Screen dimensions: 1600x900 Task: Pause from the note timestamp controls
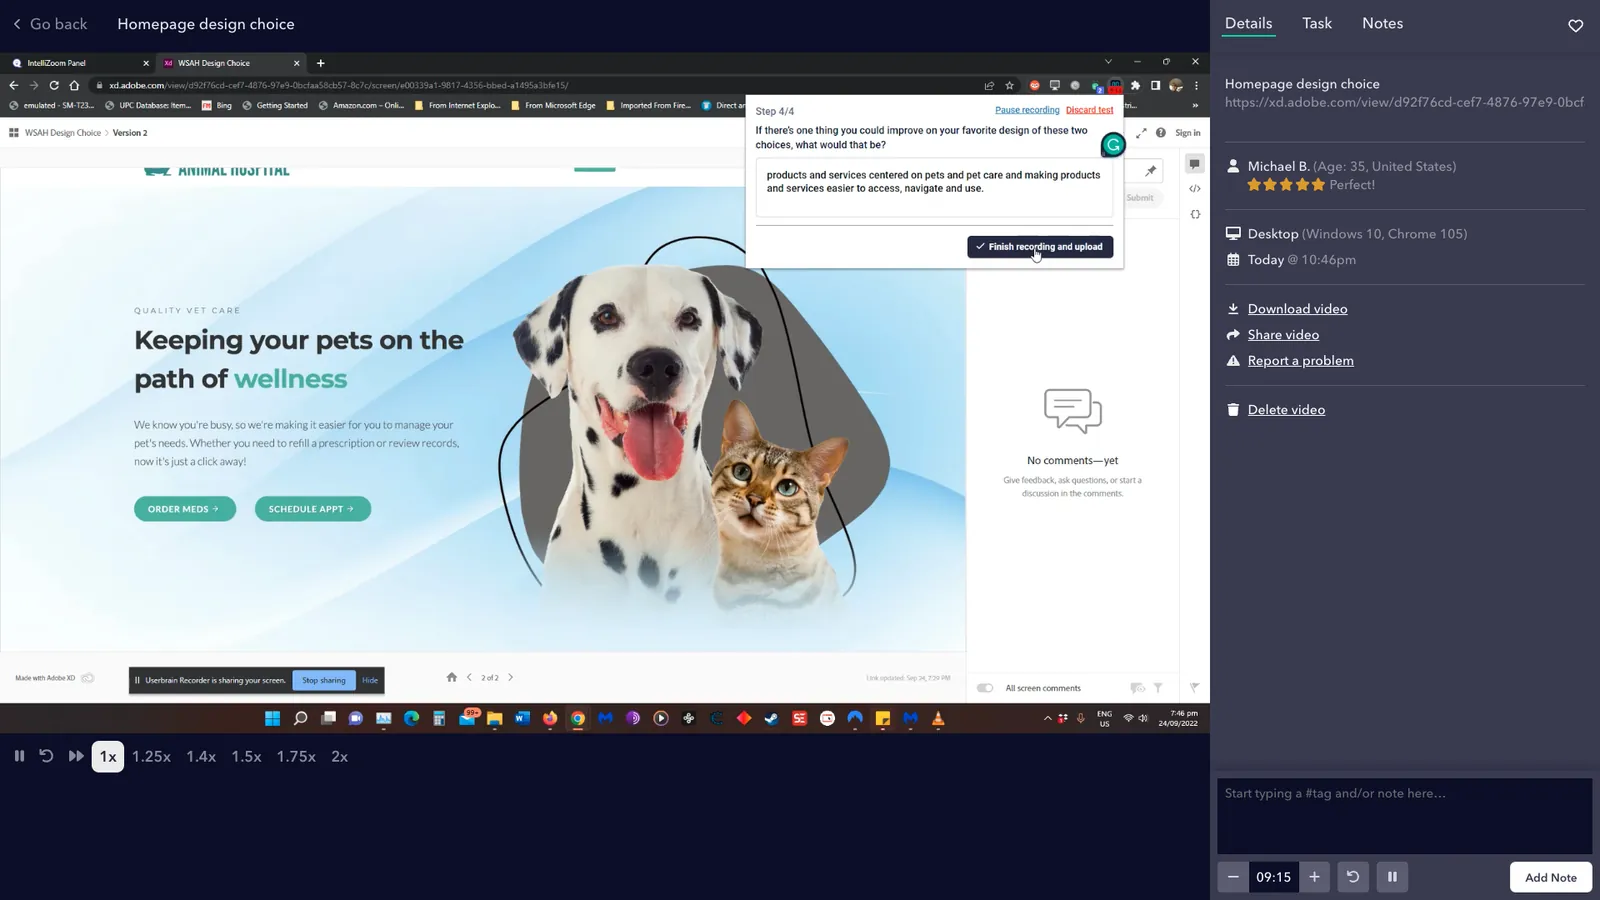[1392, 877]
